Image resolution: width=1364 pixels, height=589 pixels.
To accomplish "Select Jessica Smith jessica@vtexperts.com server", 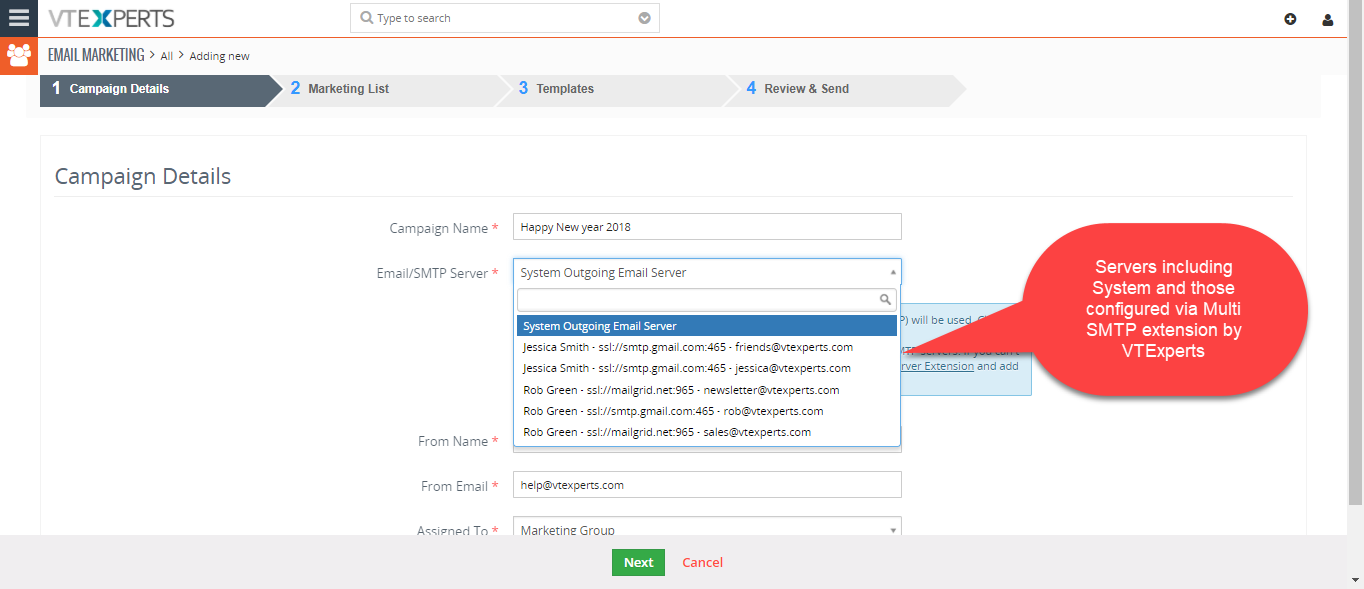I will 707,368.
